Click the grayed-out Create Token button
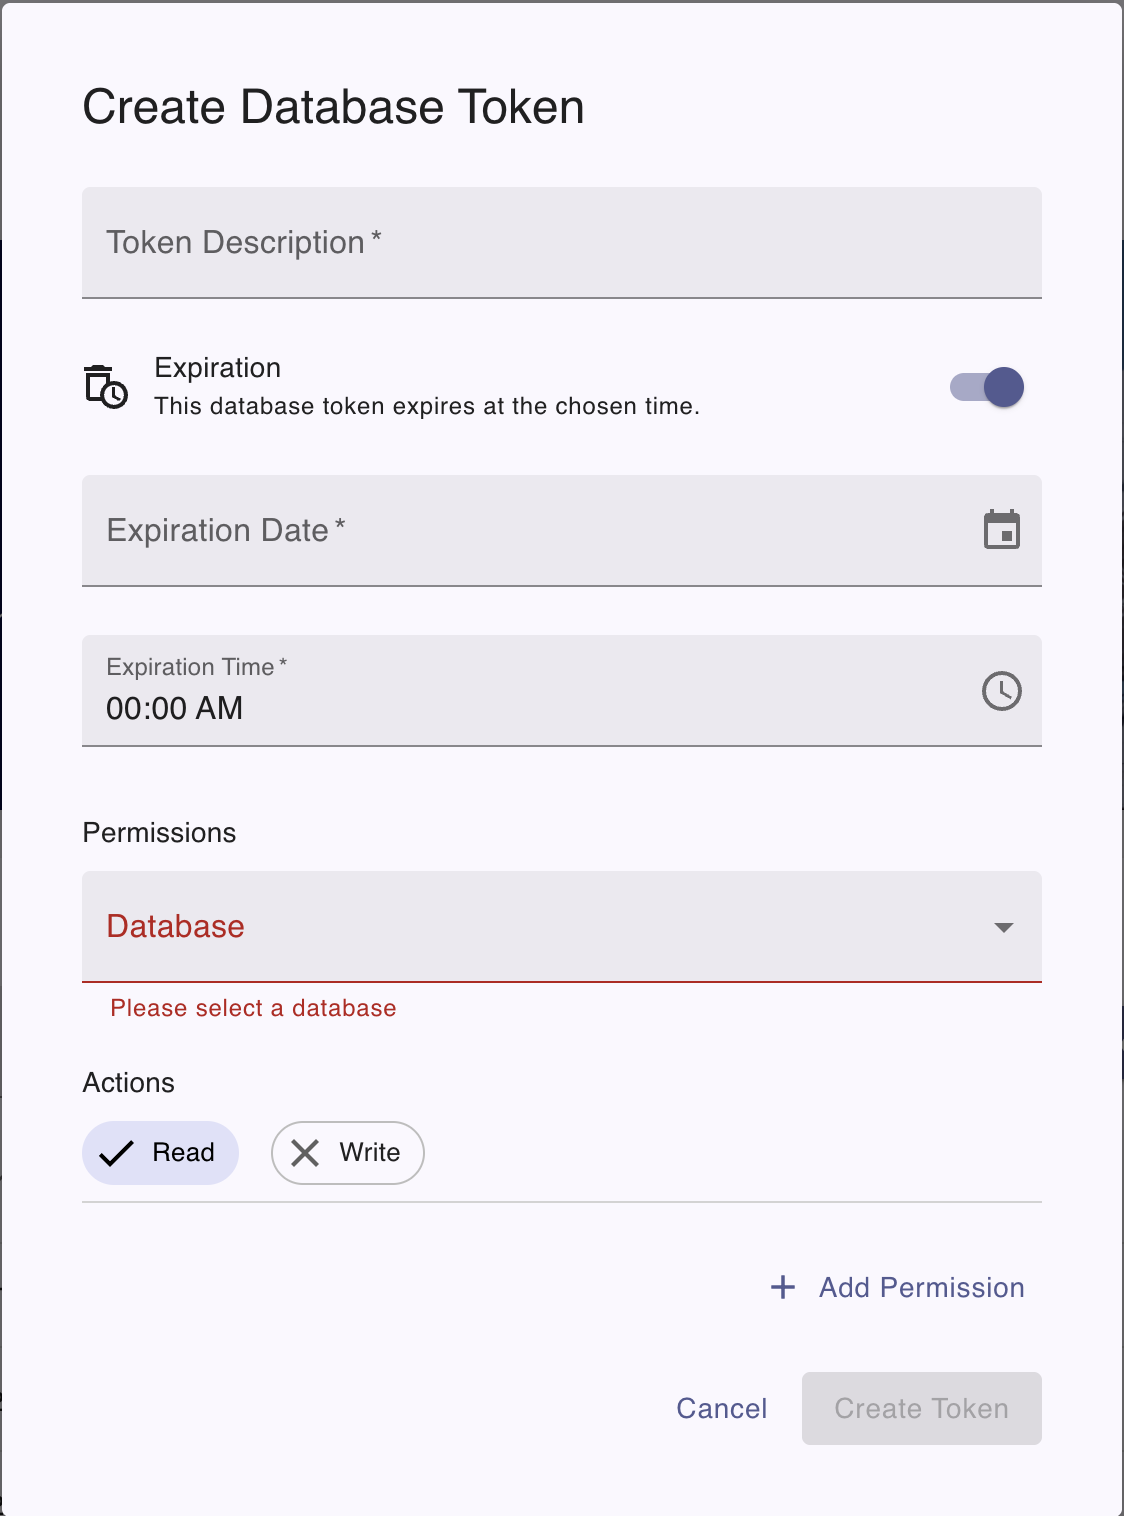This screenshot has height=1516, width=1124. [921, 1409]
